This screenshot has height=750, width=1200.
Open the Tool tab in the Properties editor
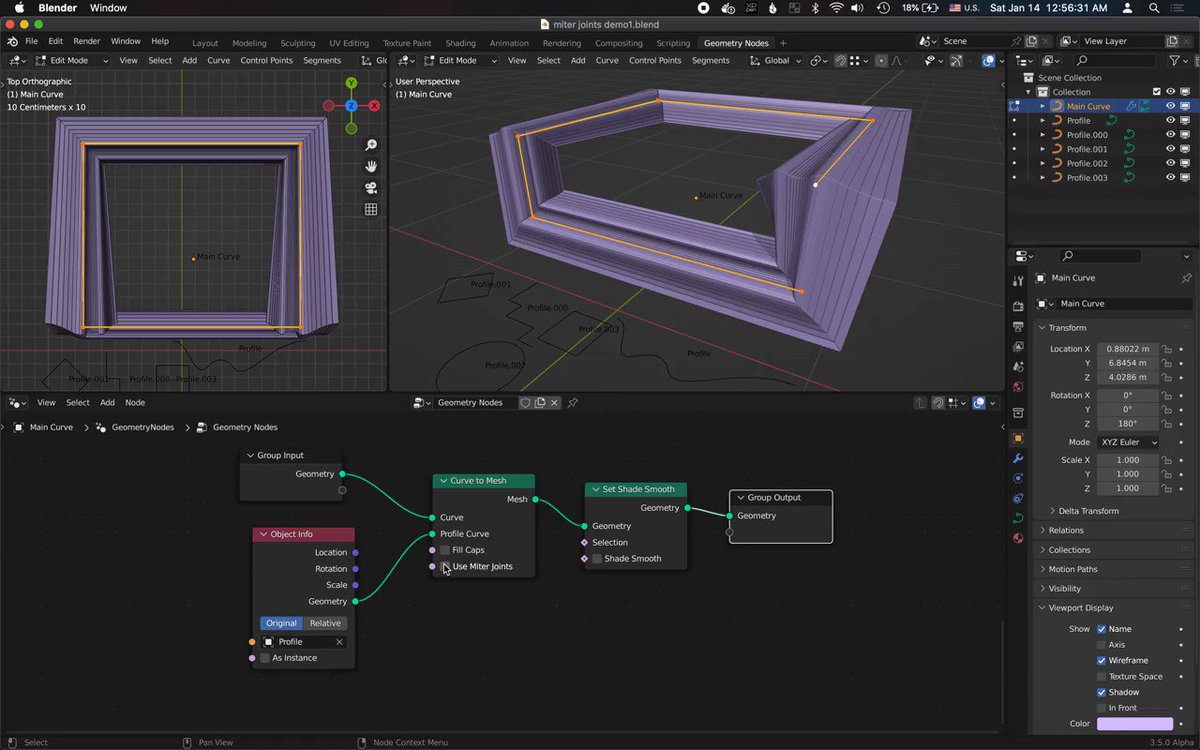pyautogui.click(x=1018, y=281)
